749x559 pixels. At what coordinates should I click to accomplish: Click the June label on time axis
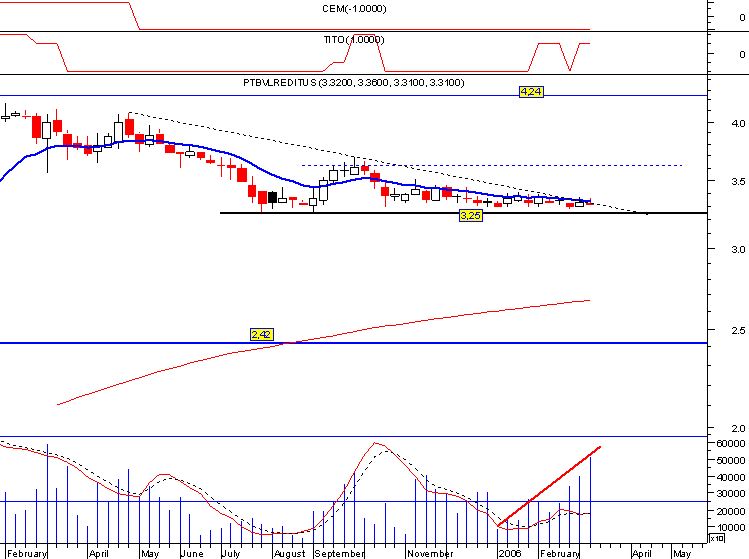(192, 553)
